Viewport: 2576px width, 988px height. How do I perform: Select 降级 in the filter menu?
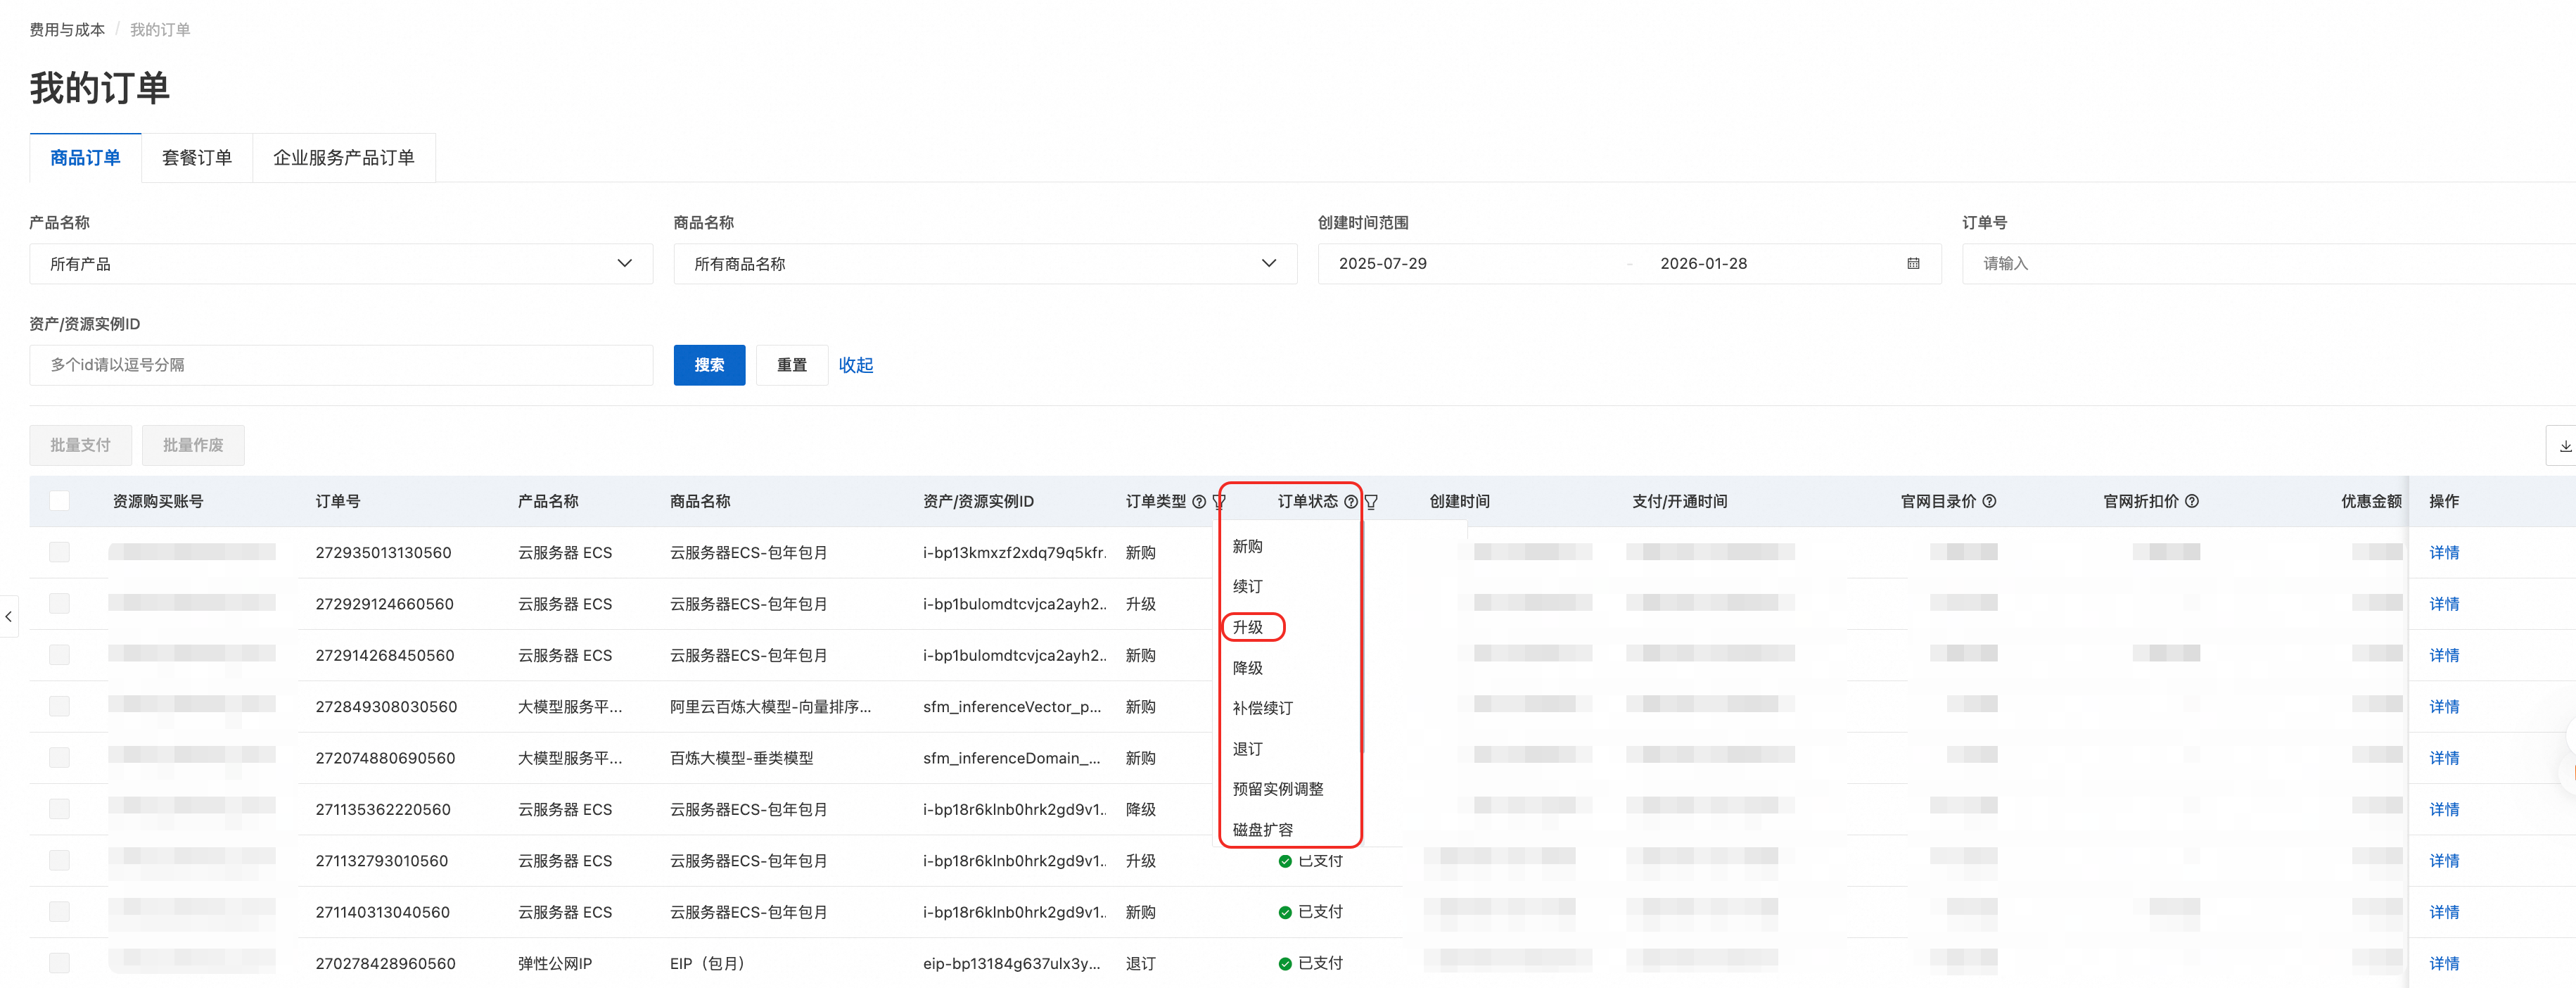pyautogui.click(x=1247, y=668)
